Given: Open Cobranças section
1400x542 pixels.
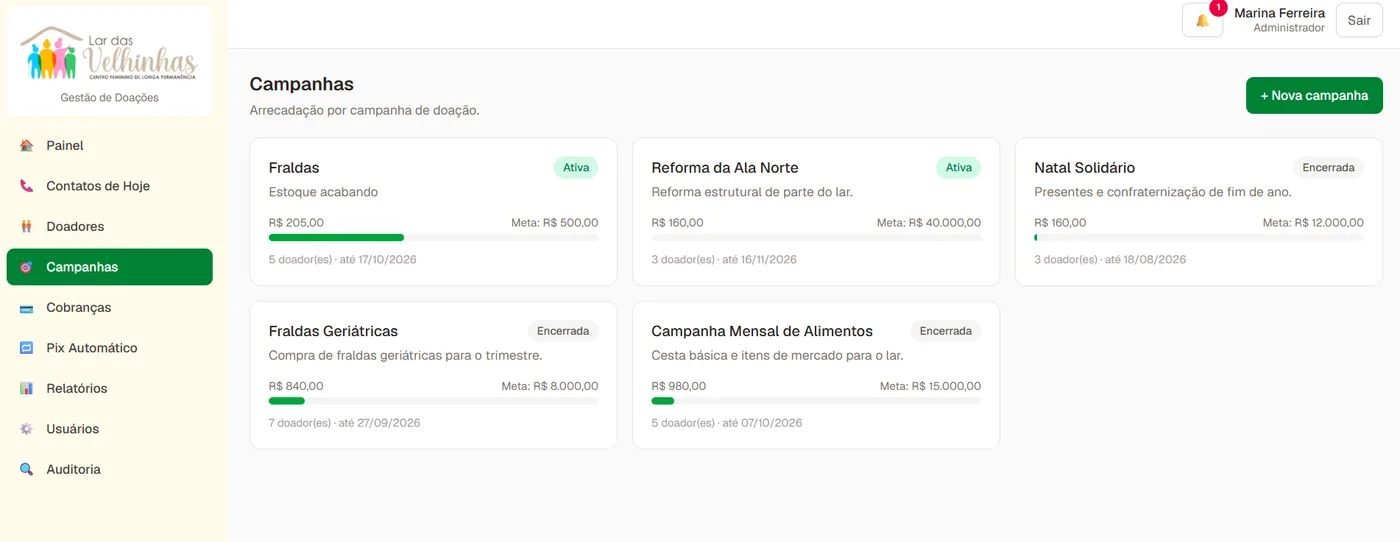Looking at the screenshot, I should (x=109, y=308).
